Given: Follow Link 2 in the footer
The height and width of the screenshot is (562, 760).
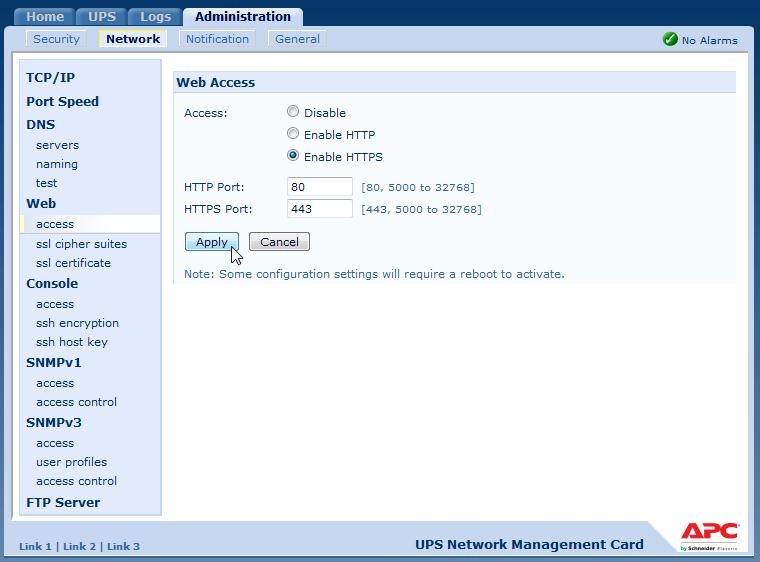Looking at the screenshot, I should (79, 546).
